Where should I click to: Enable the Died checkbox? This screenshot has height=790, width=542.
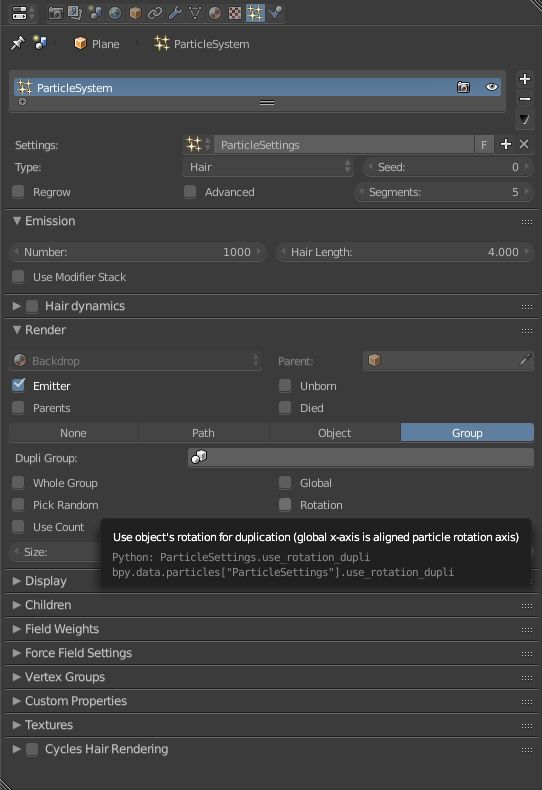tap(285, 408)
